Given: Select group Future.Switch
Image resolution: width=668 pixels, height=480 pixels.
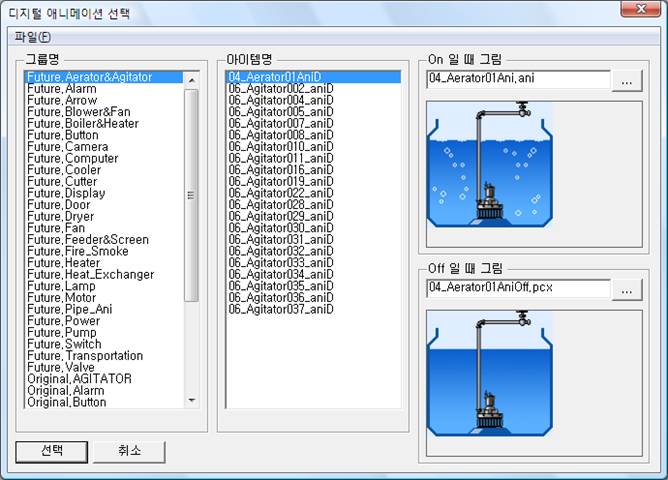Looking at the screenshot, I should (x=104, y=344).
